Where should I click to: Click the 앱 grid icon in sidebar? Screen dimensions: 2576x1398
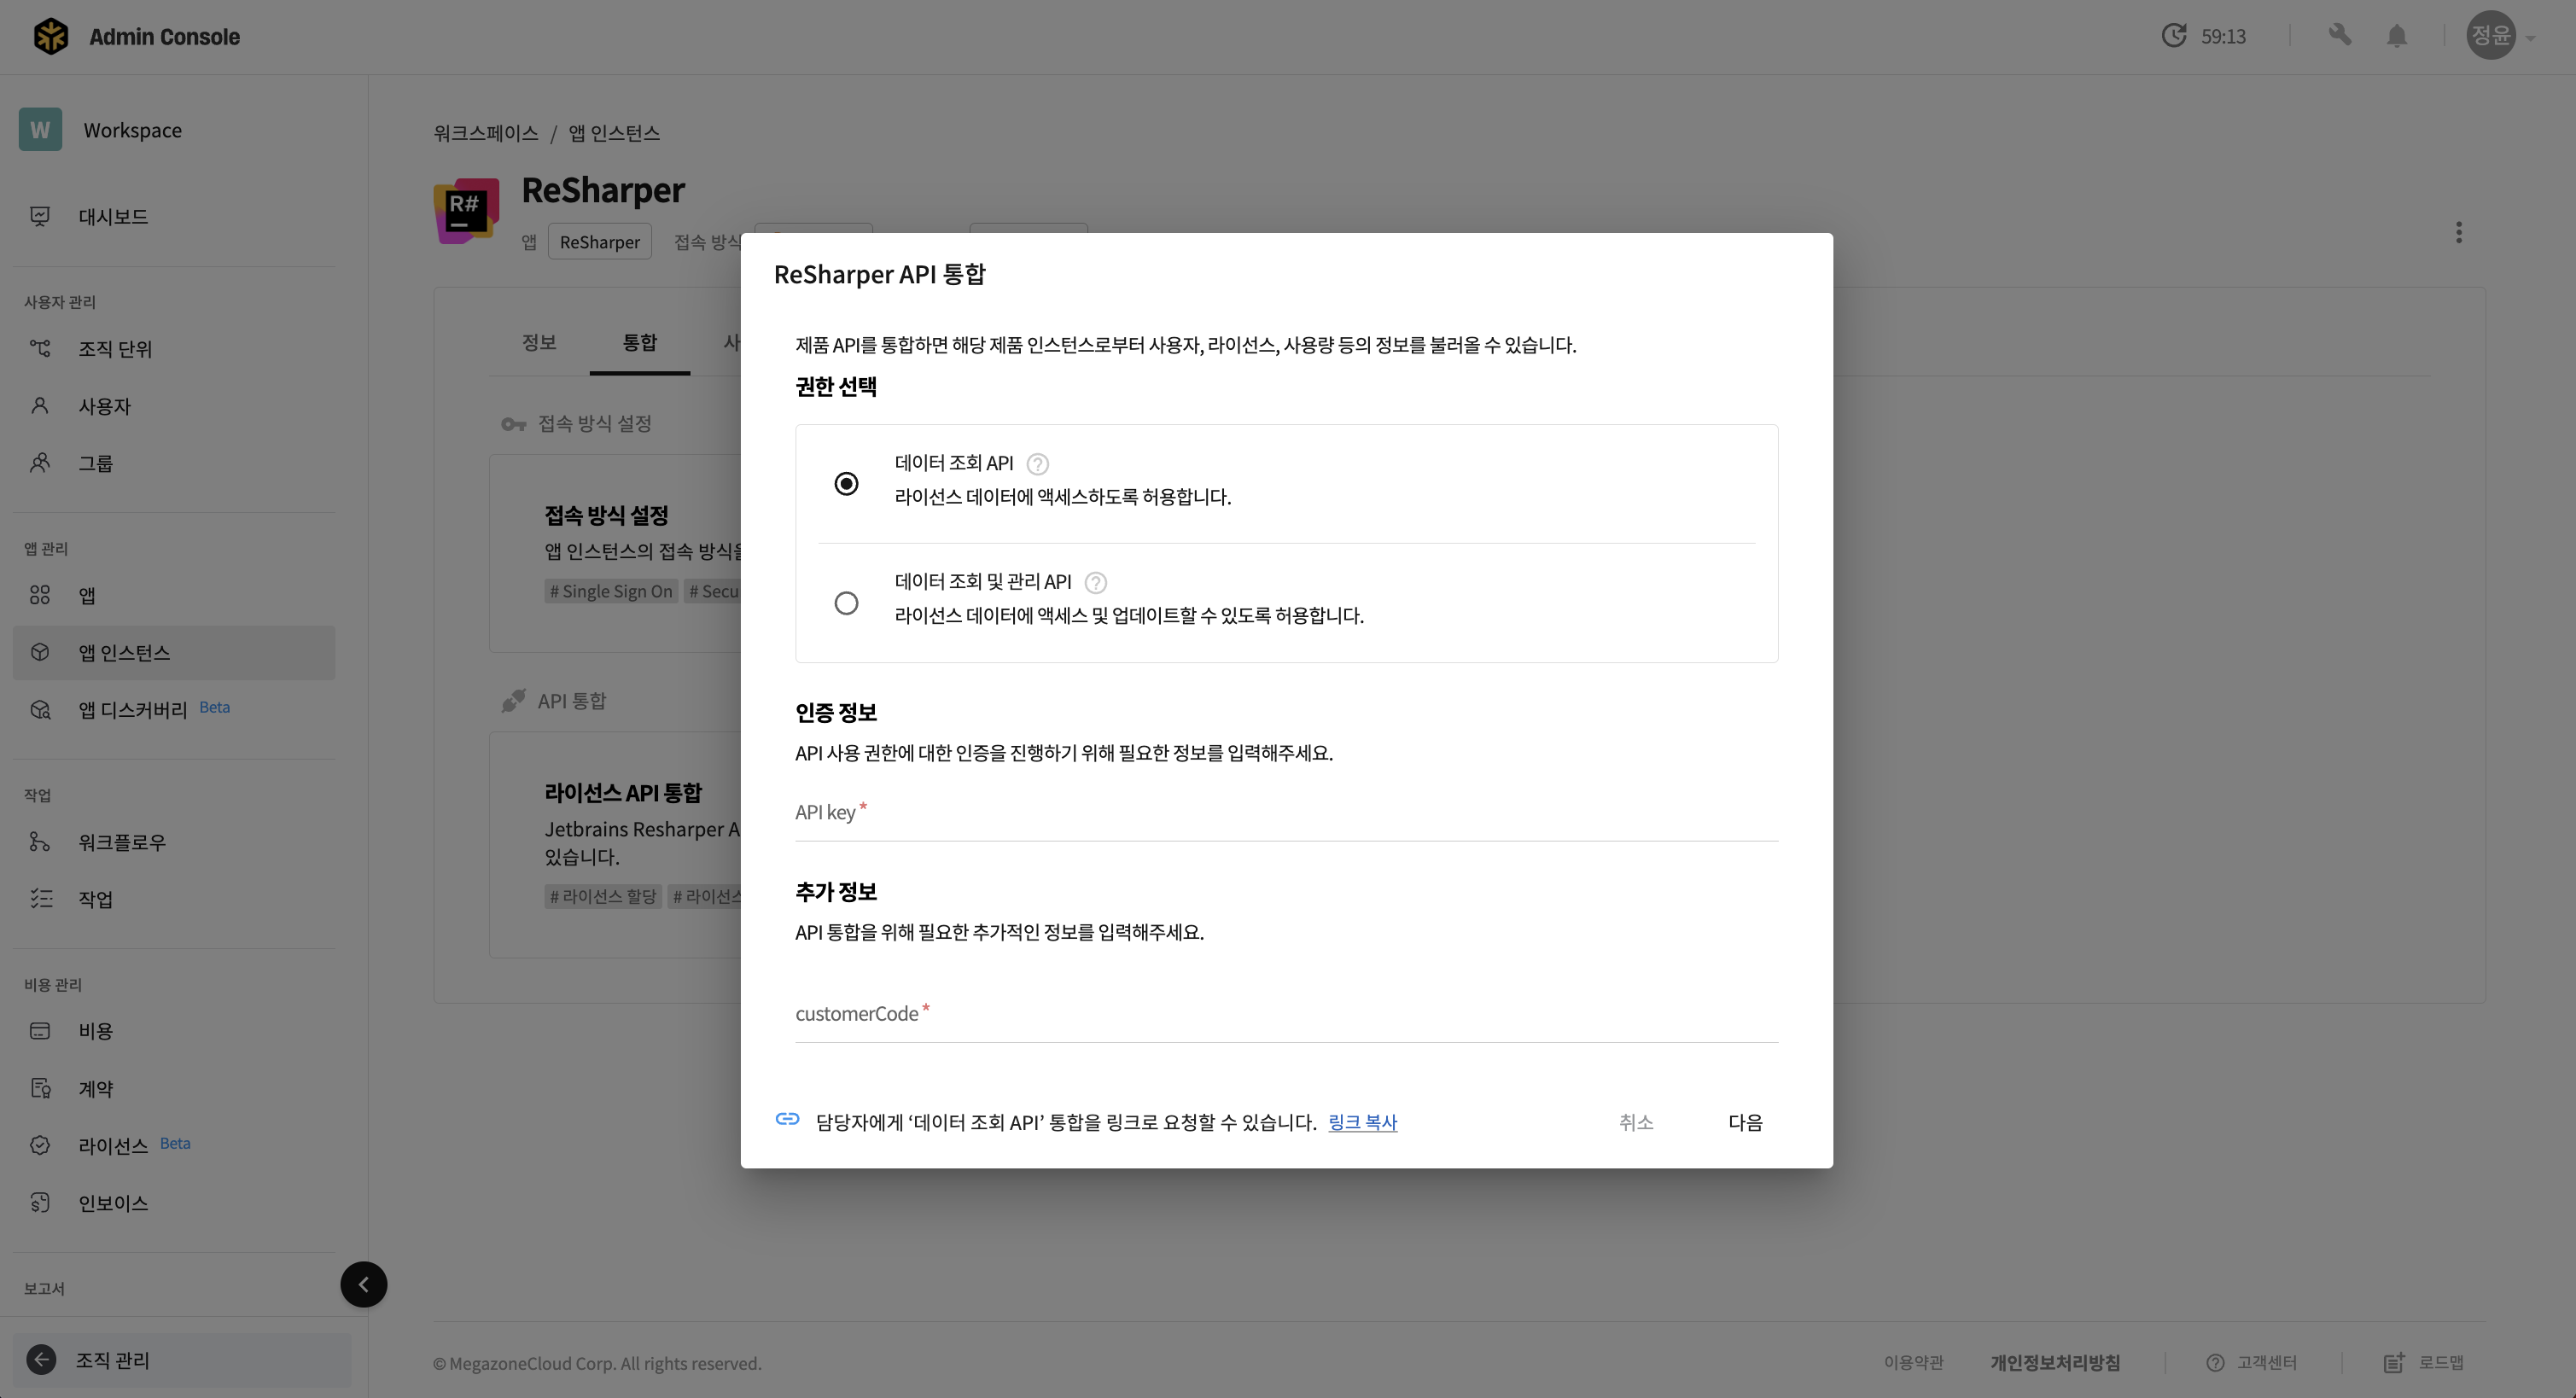click(x=40, y=595)
